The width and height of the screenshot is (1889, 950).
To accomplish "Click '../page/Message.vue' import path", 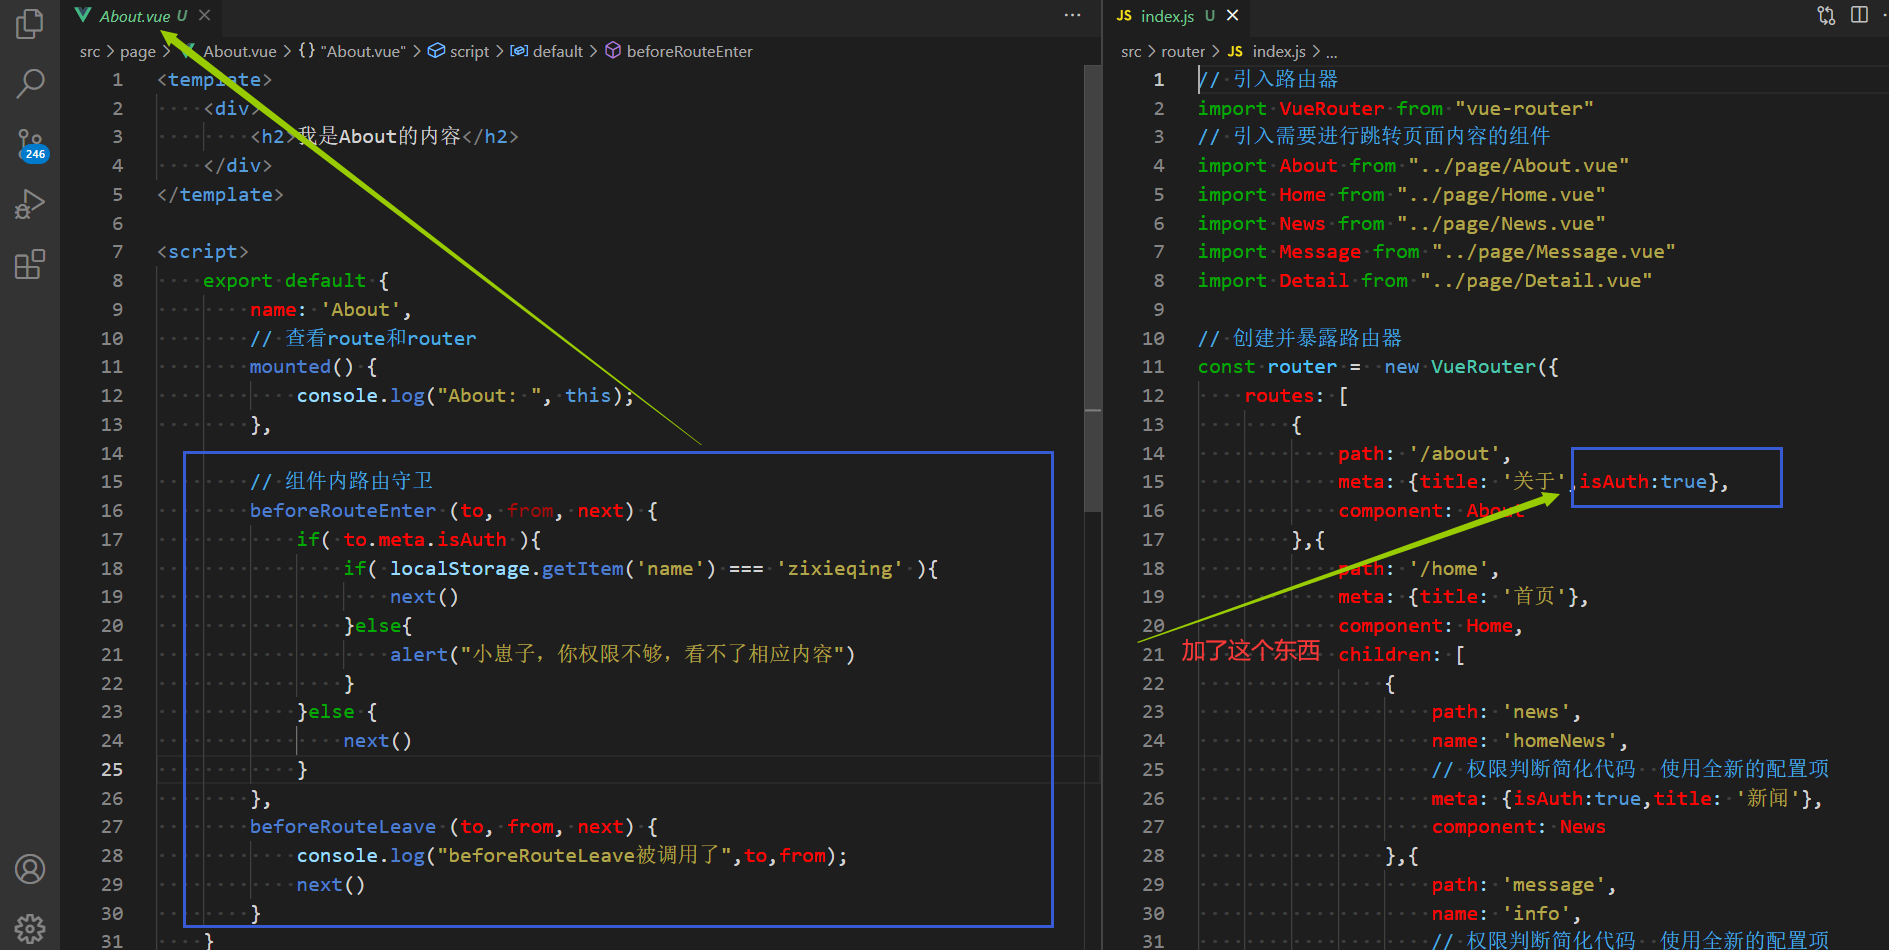I will pos(1554,252).
